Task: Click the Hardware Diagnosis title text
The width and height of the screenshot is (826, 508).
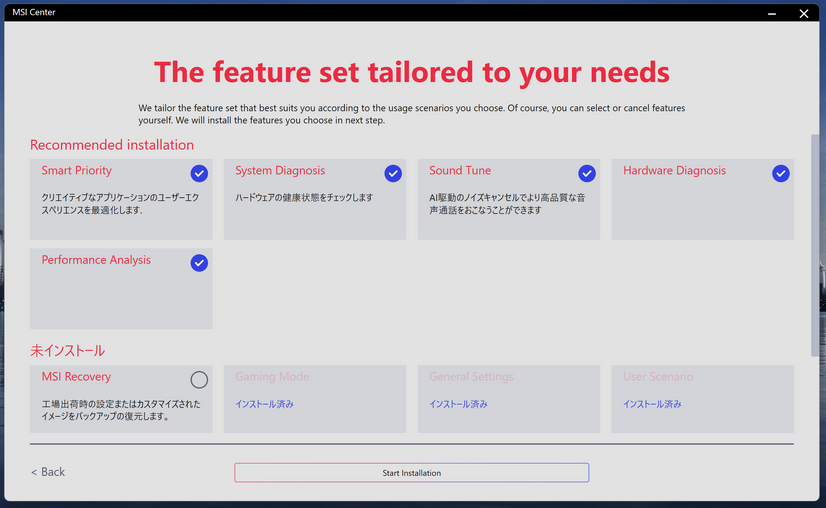Action: pos(674,171)
